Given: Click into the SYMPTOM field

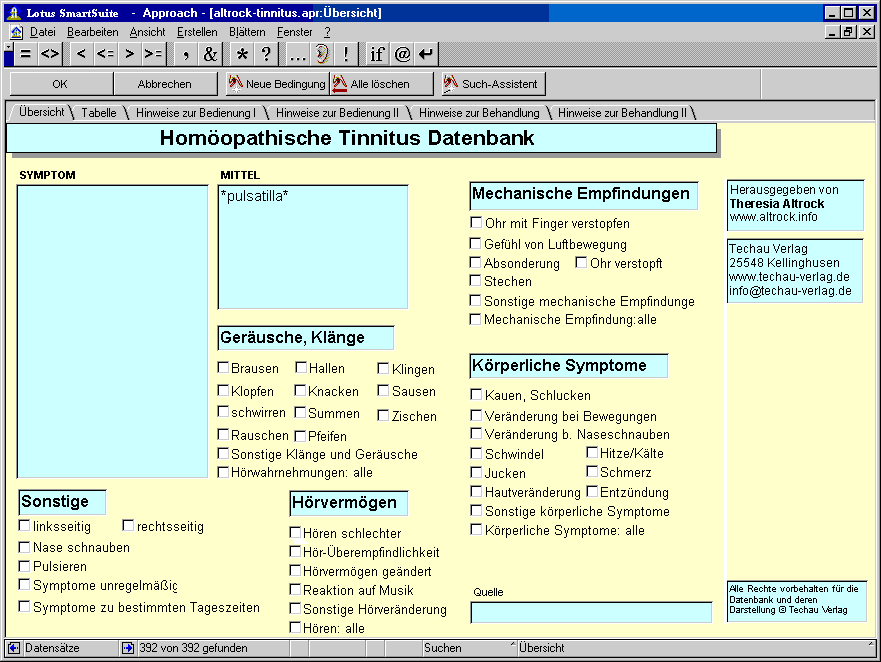Looking at the screenshot, I should click(x=112, y=332).
